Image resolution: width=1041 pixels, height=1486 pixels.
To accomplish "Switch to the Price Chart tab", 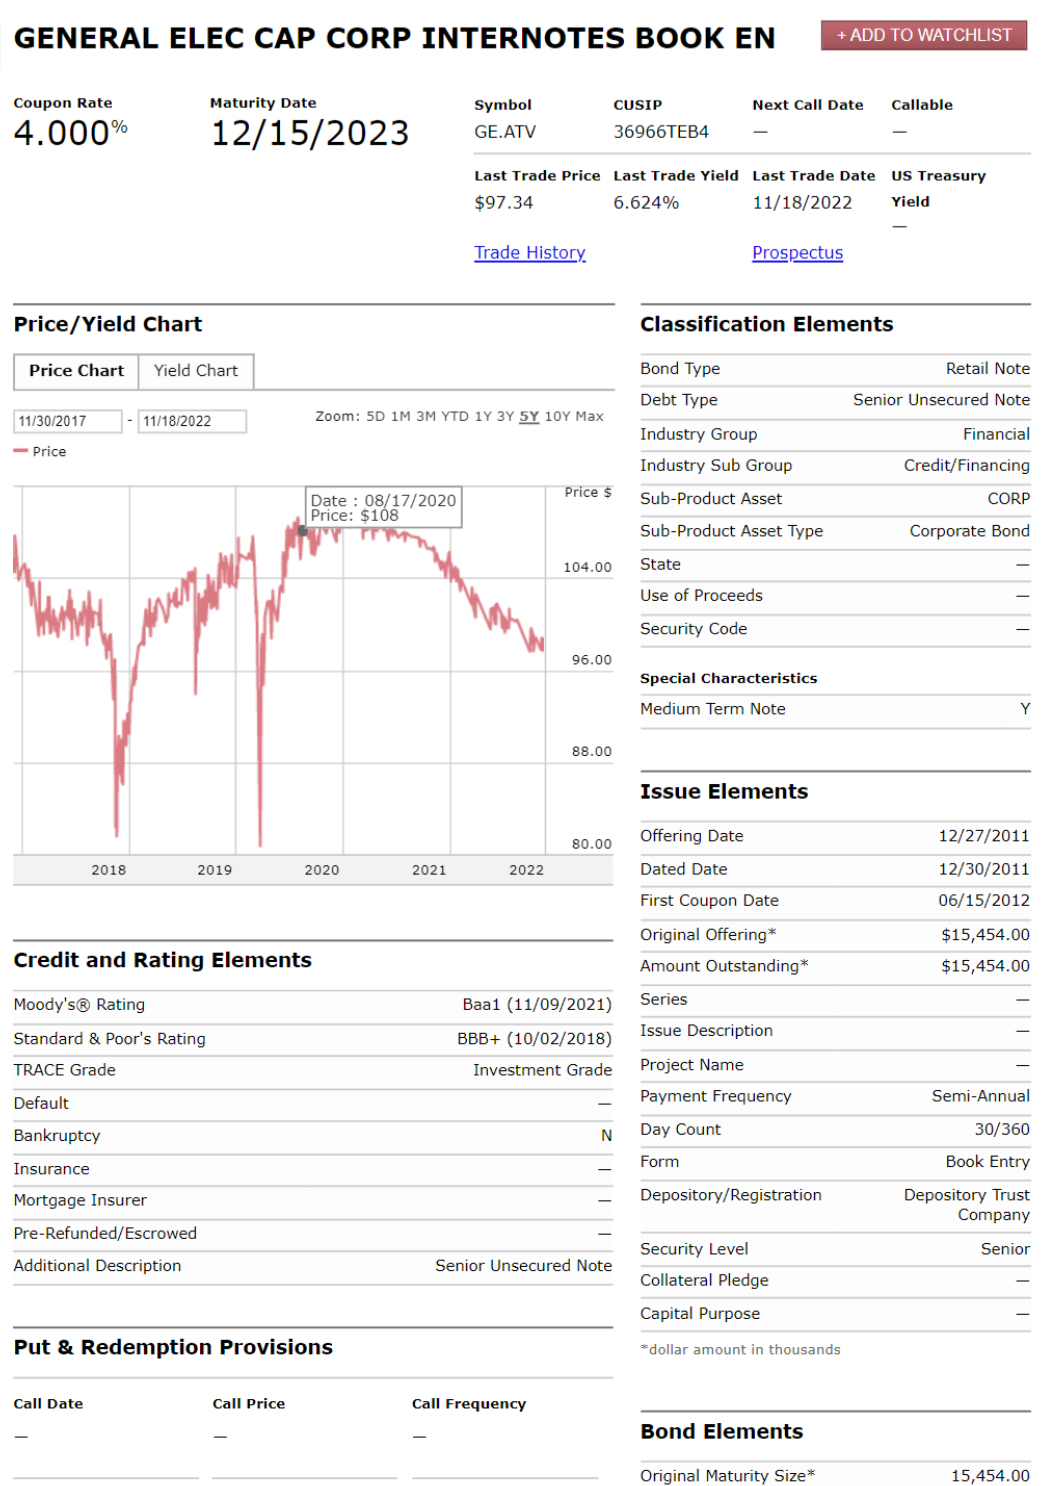I will point(76,371).
